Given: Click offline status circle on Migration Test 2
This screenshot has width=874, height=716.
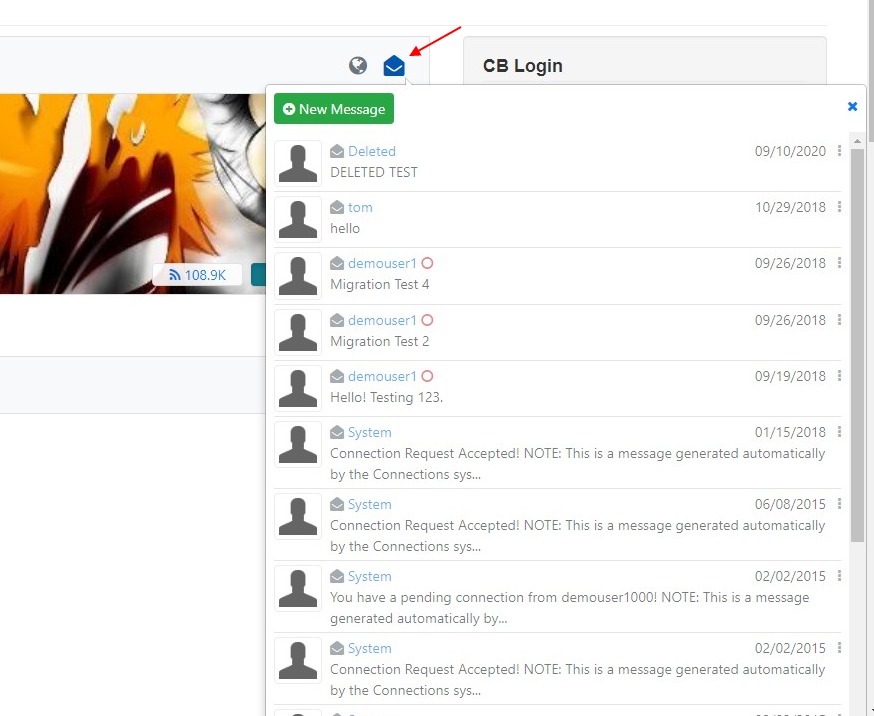Looking at the screenshot, I should 427,320.
